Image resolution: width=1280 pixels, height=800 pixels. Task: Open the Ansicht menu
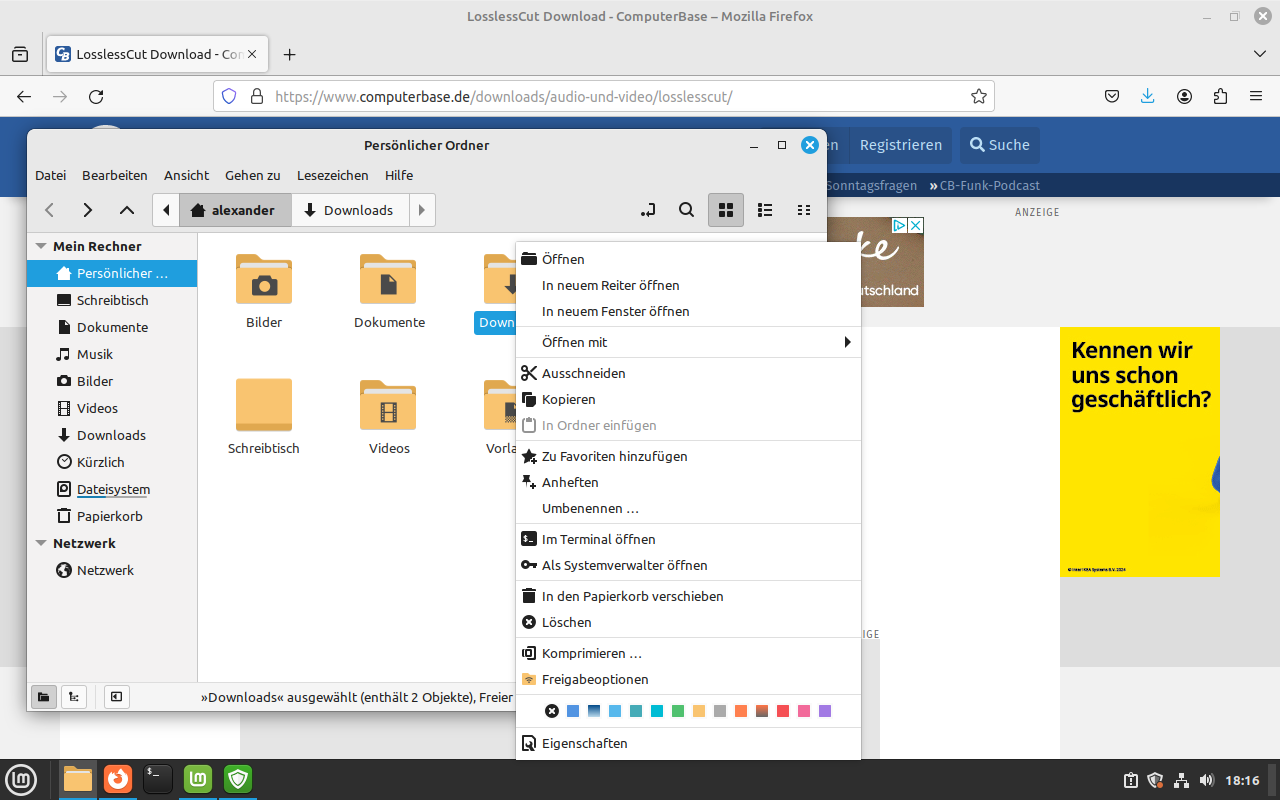click(x=187, y=175)
